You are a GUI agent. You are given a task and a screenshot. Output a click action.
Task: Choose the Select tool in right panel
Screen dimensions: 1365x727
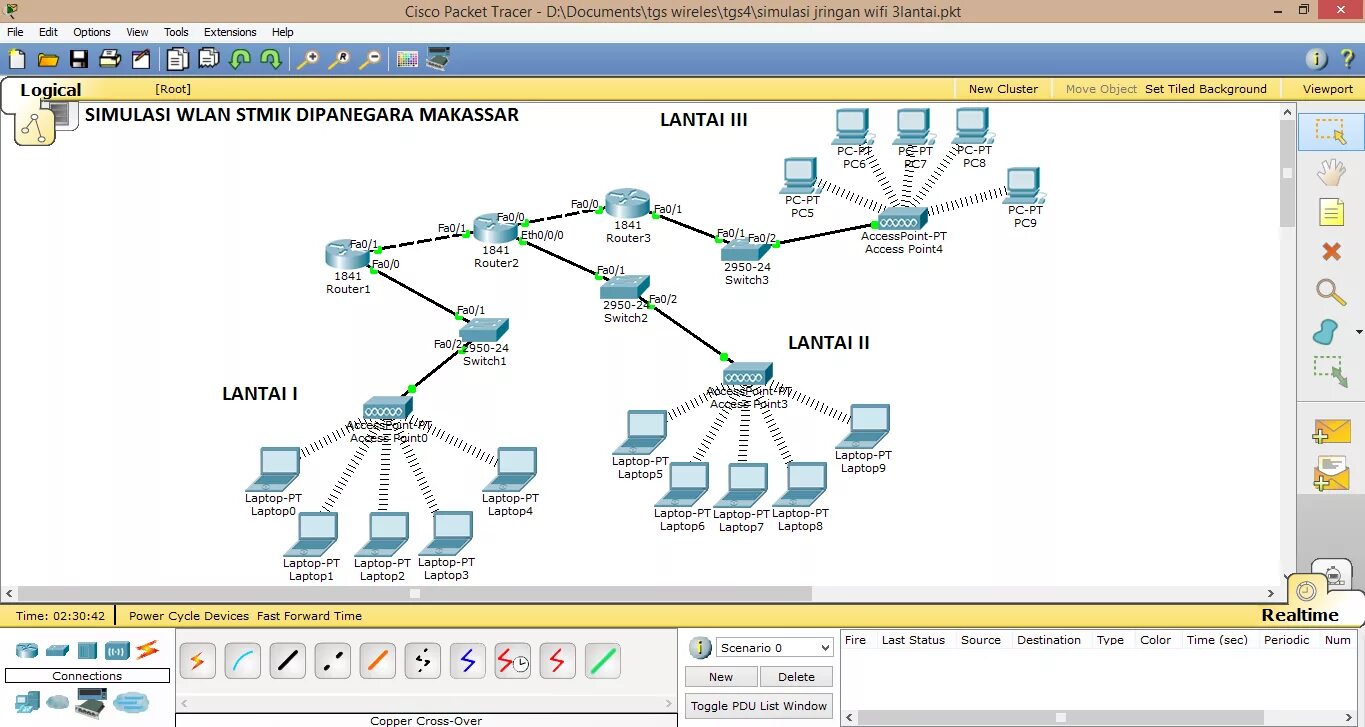point(1330,132)
